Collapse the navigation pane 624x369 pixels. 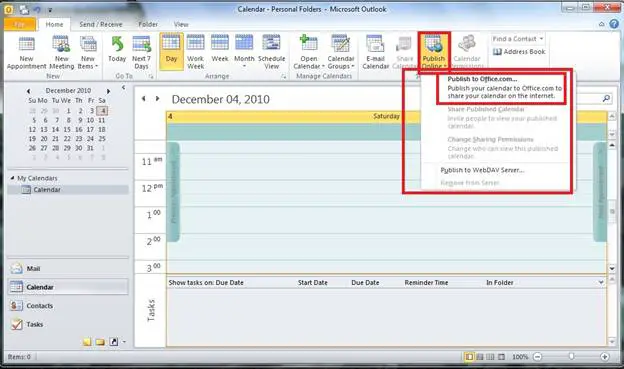pyautogui.click(x=124, y=87)
